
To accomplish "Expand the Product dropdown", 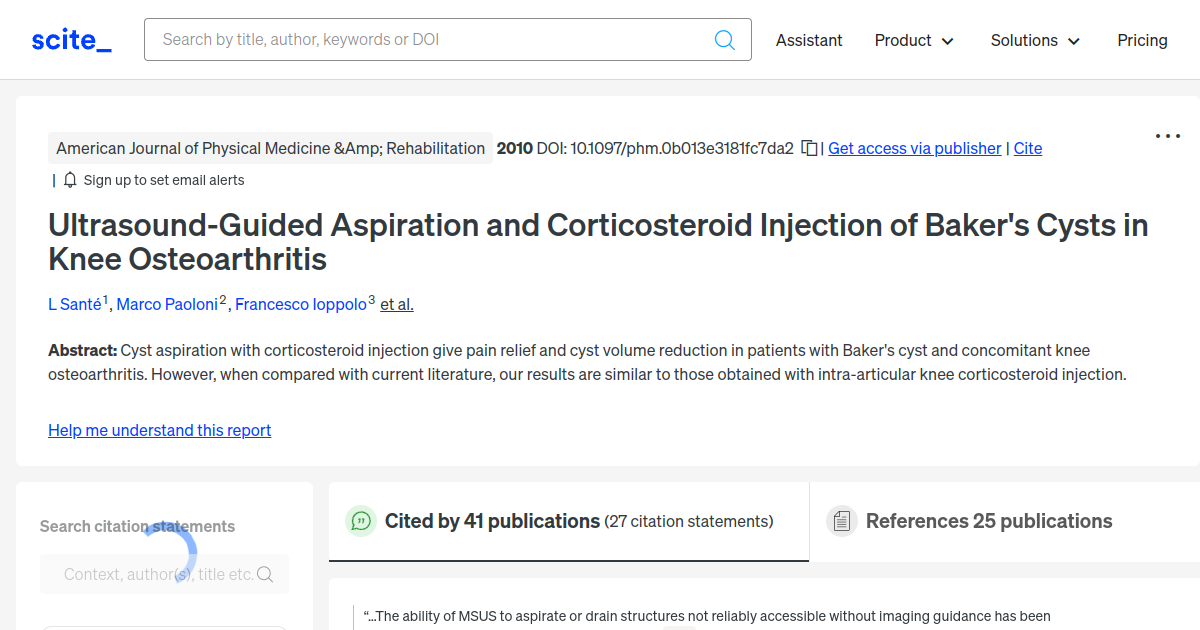I will (913, 40).
